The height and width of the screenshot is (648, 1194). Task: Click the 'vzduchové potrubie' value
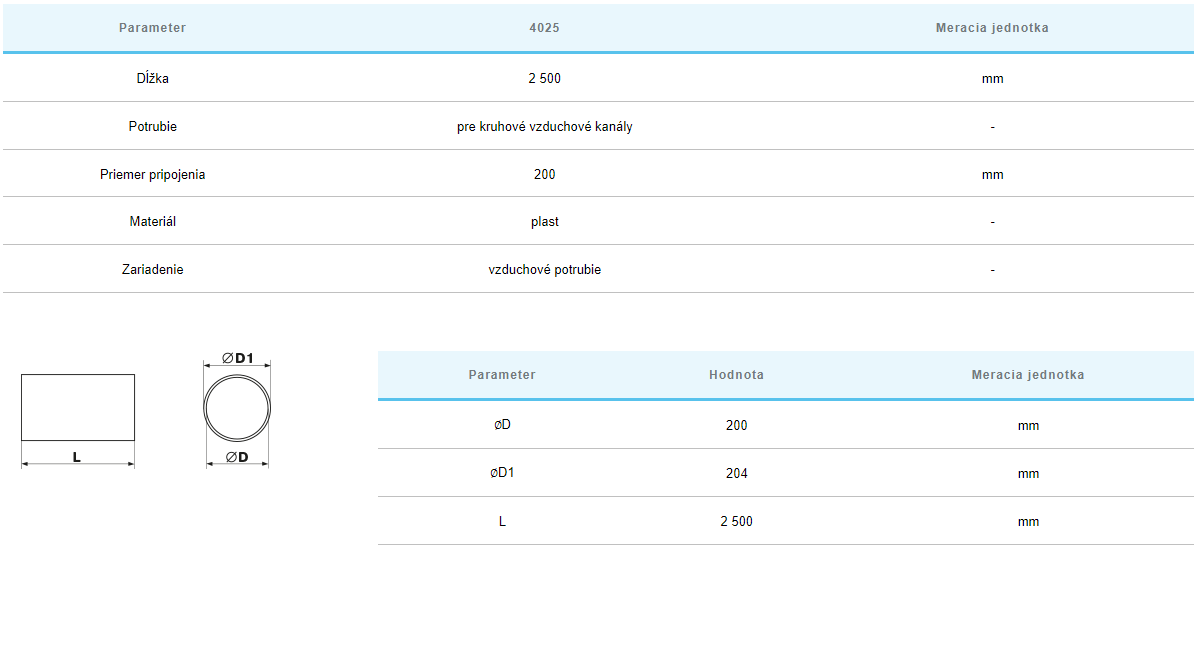coord(544,269)
